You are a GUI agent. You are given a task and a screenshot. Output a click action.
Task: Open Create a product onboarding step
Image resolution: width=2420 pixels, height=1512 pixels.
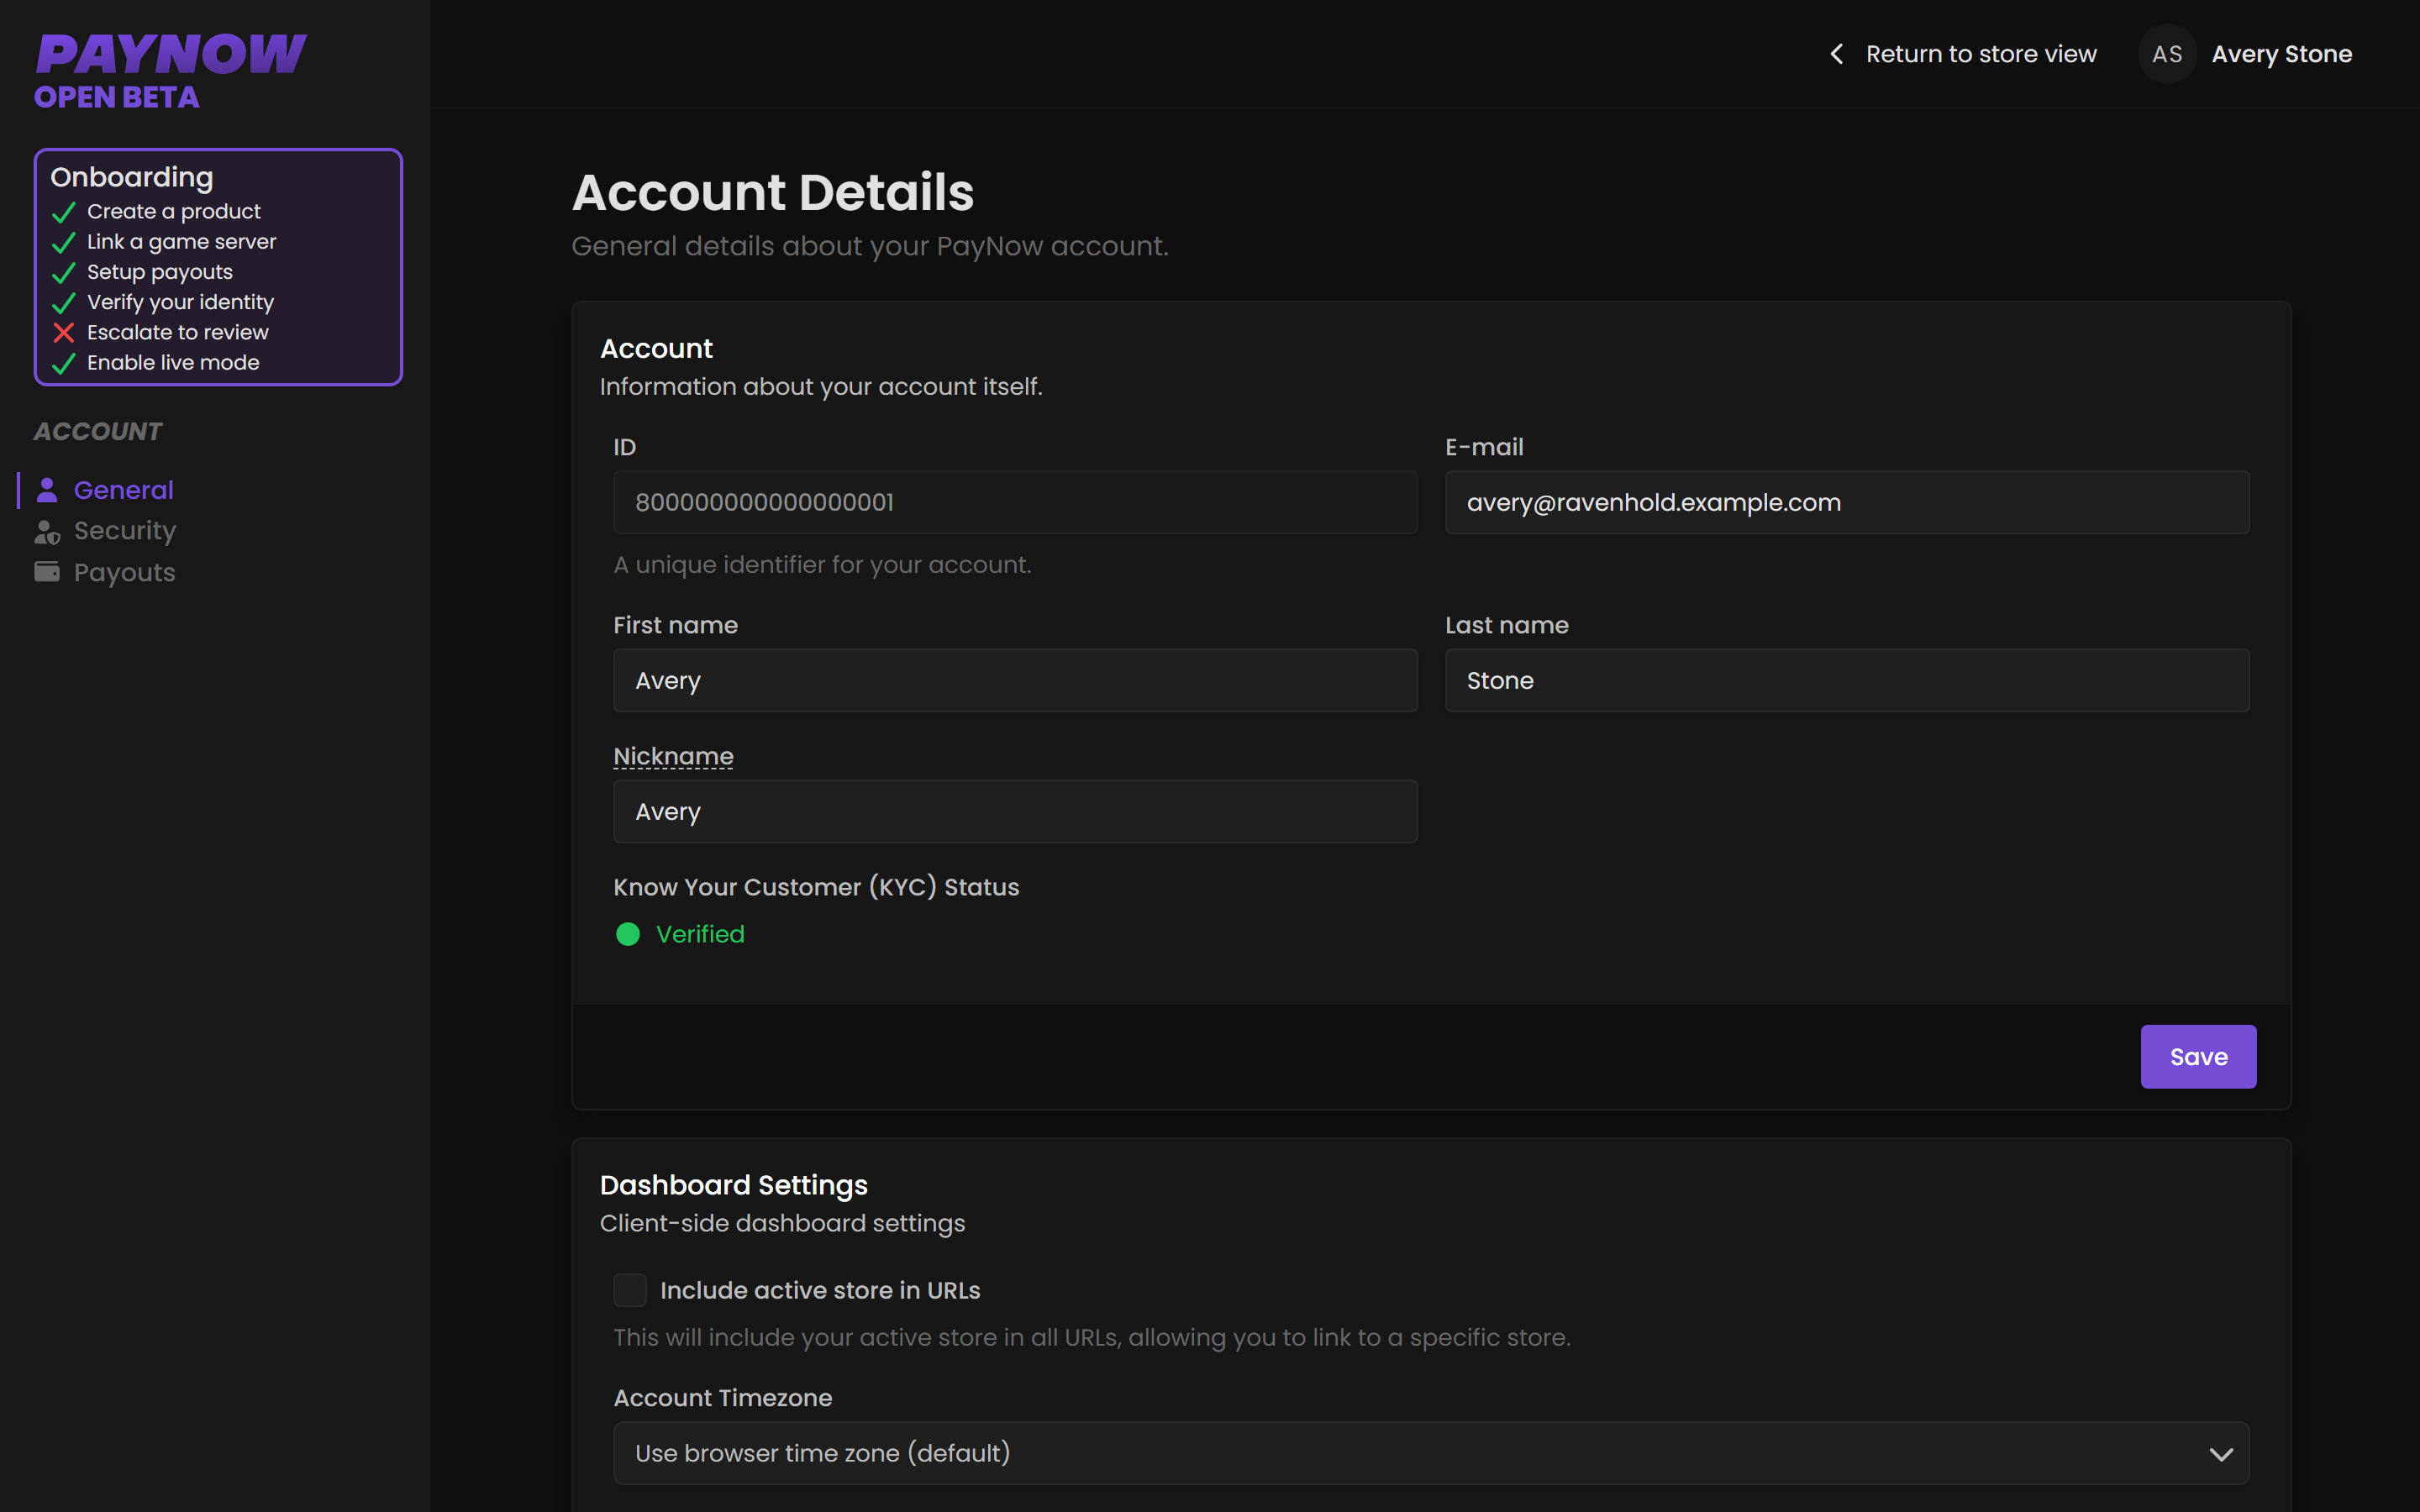(x=174, y=212)
